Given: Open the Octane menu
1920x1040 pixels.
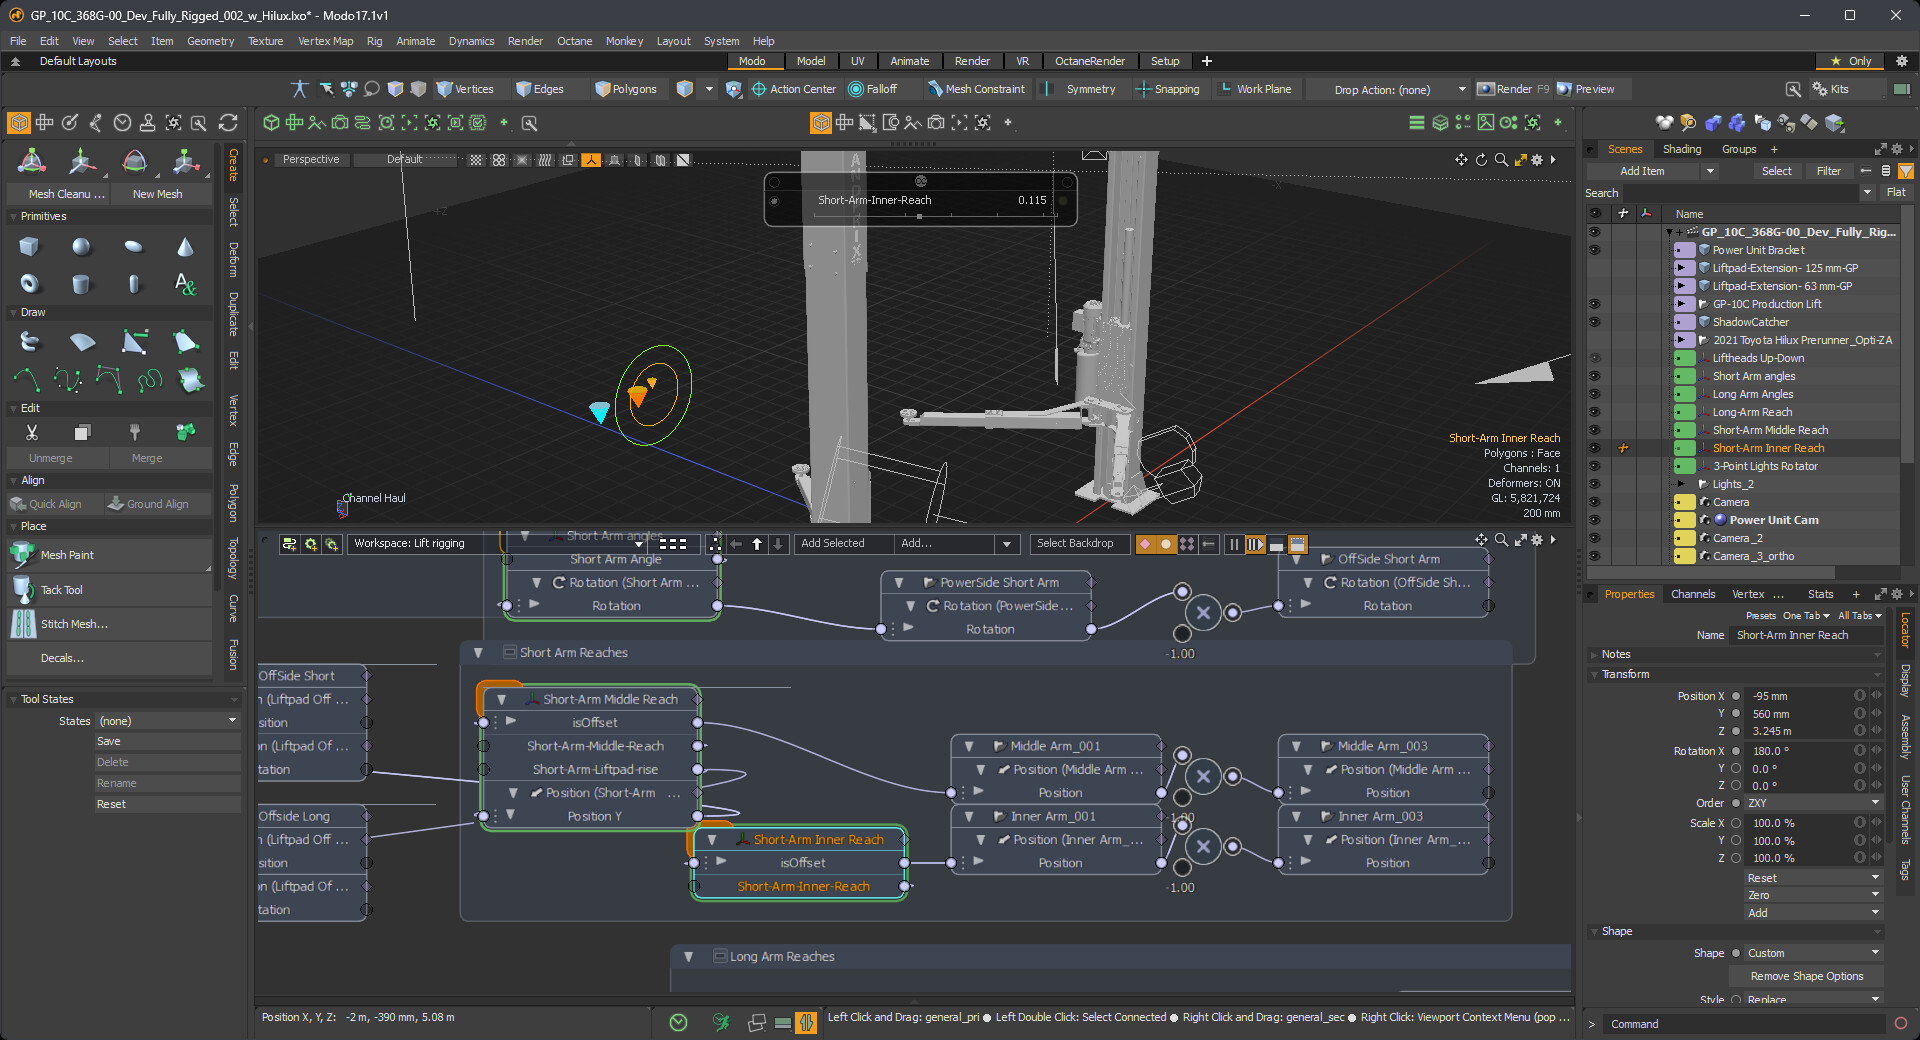Looking at the screenshot, I should 574,41.
